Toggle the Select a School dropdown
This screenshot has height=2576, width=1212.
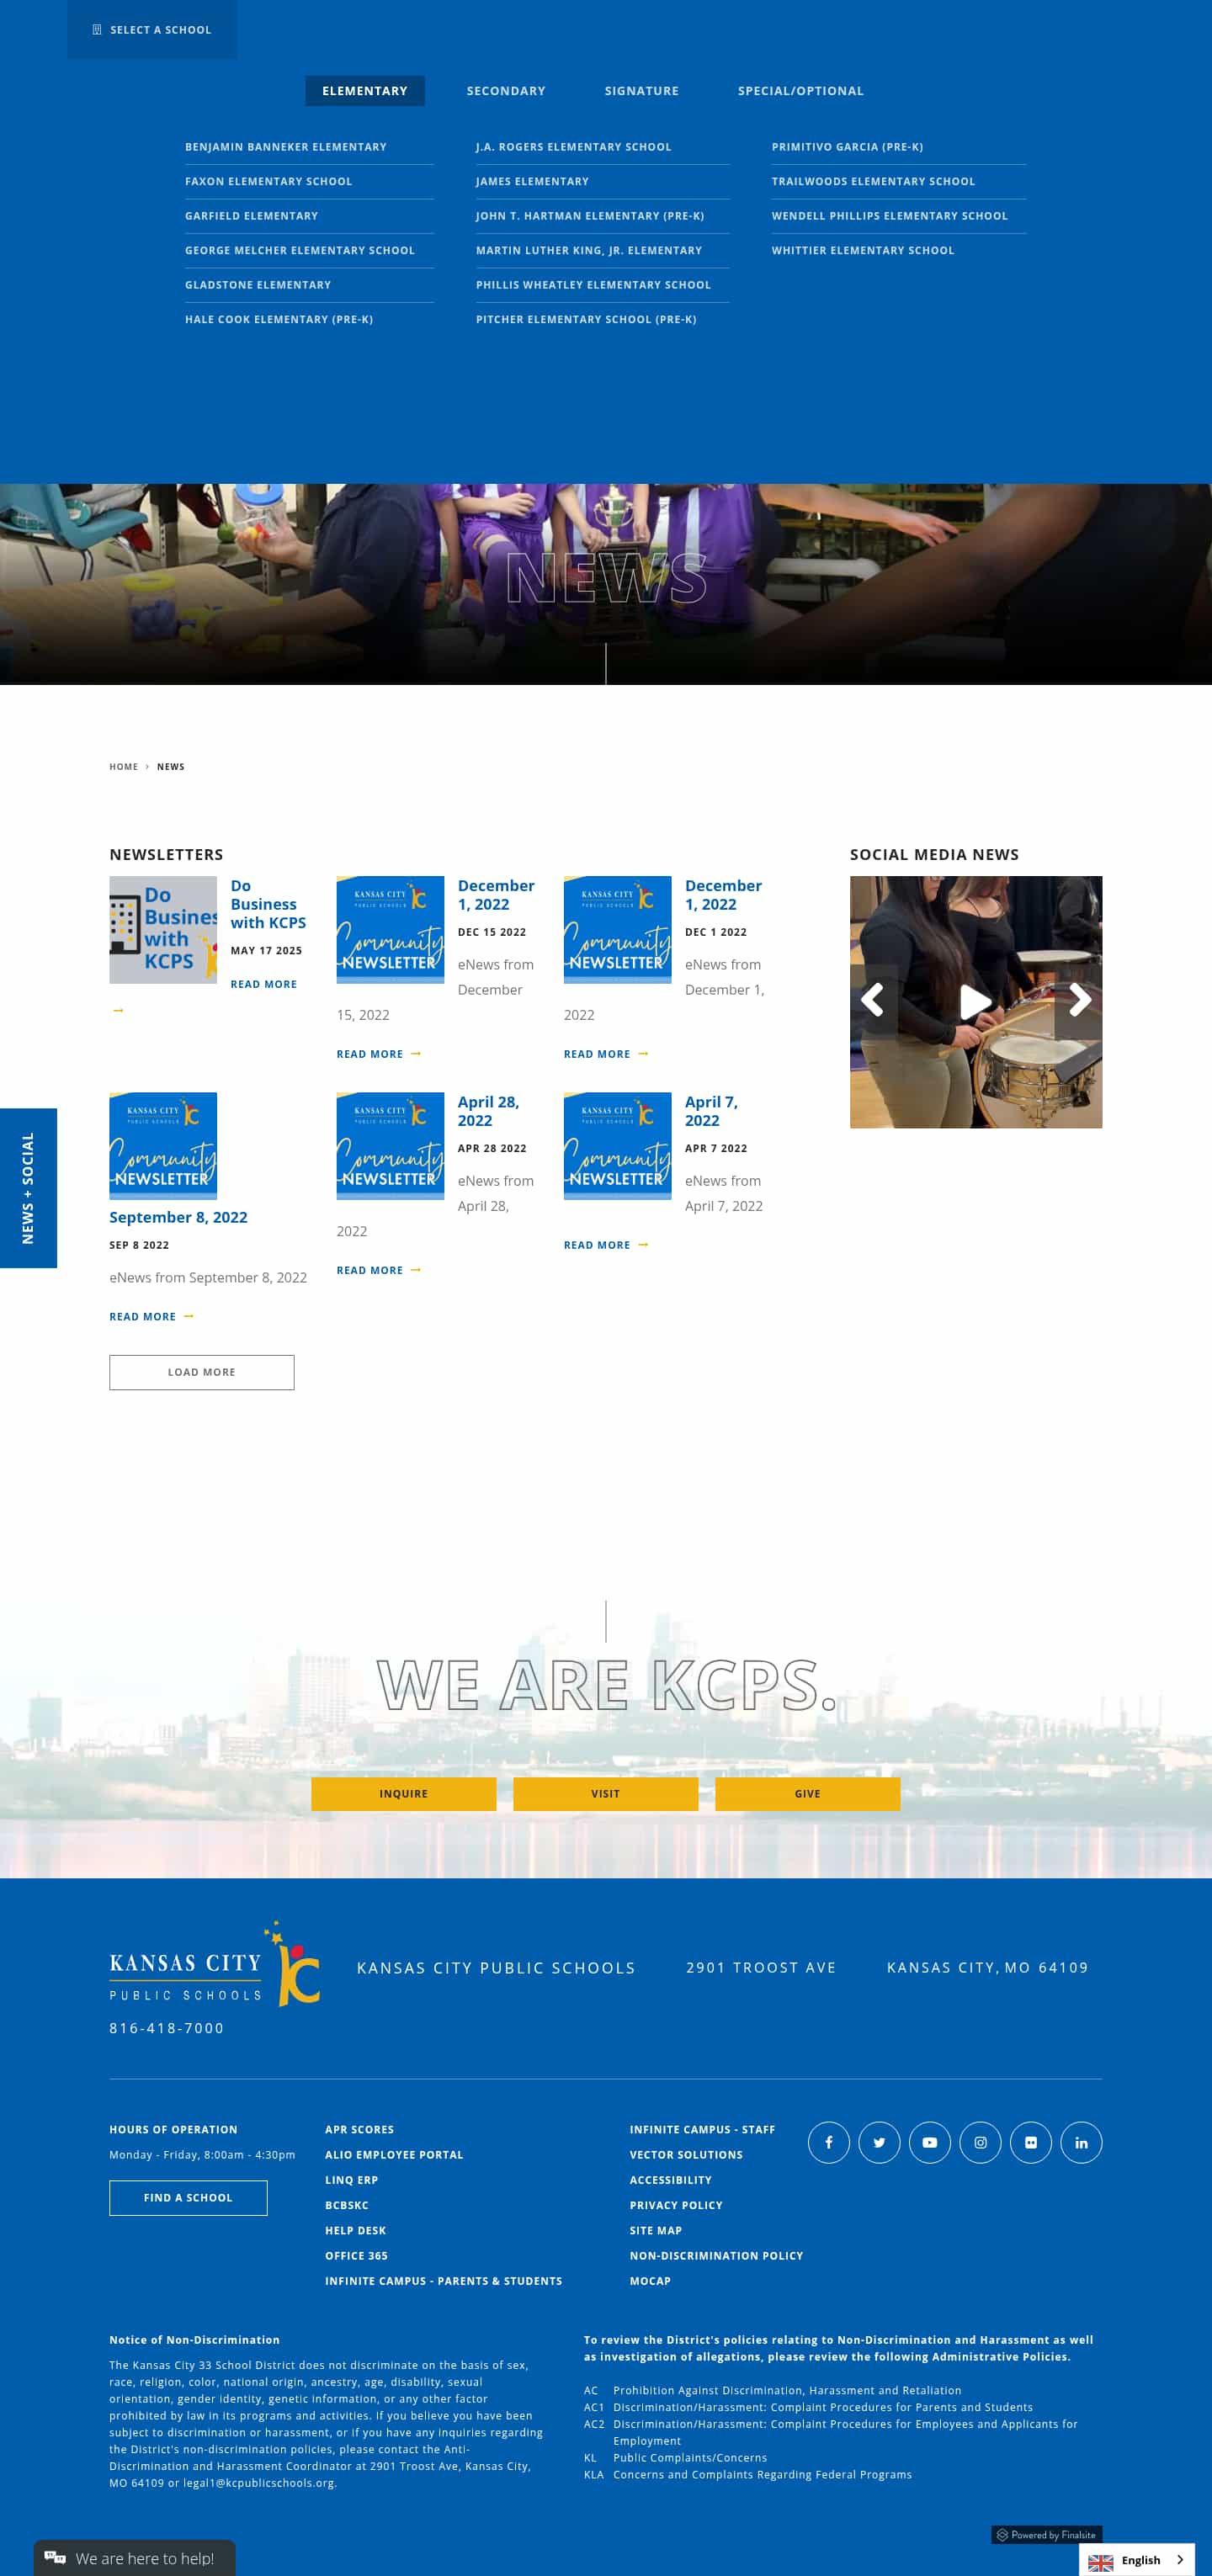click(x=152, y=30)
